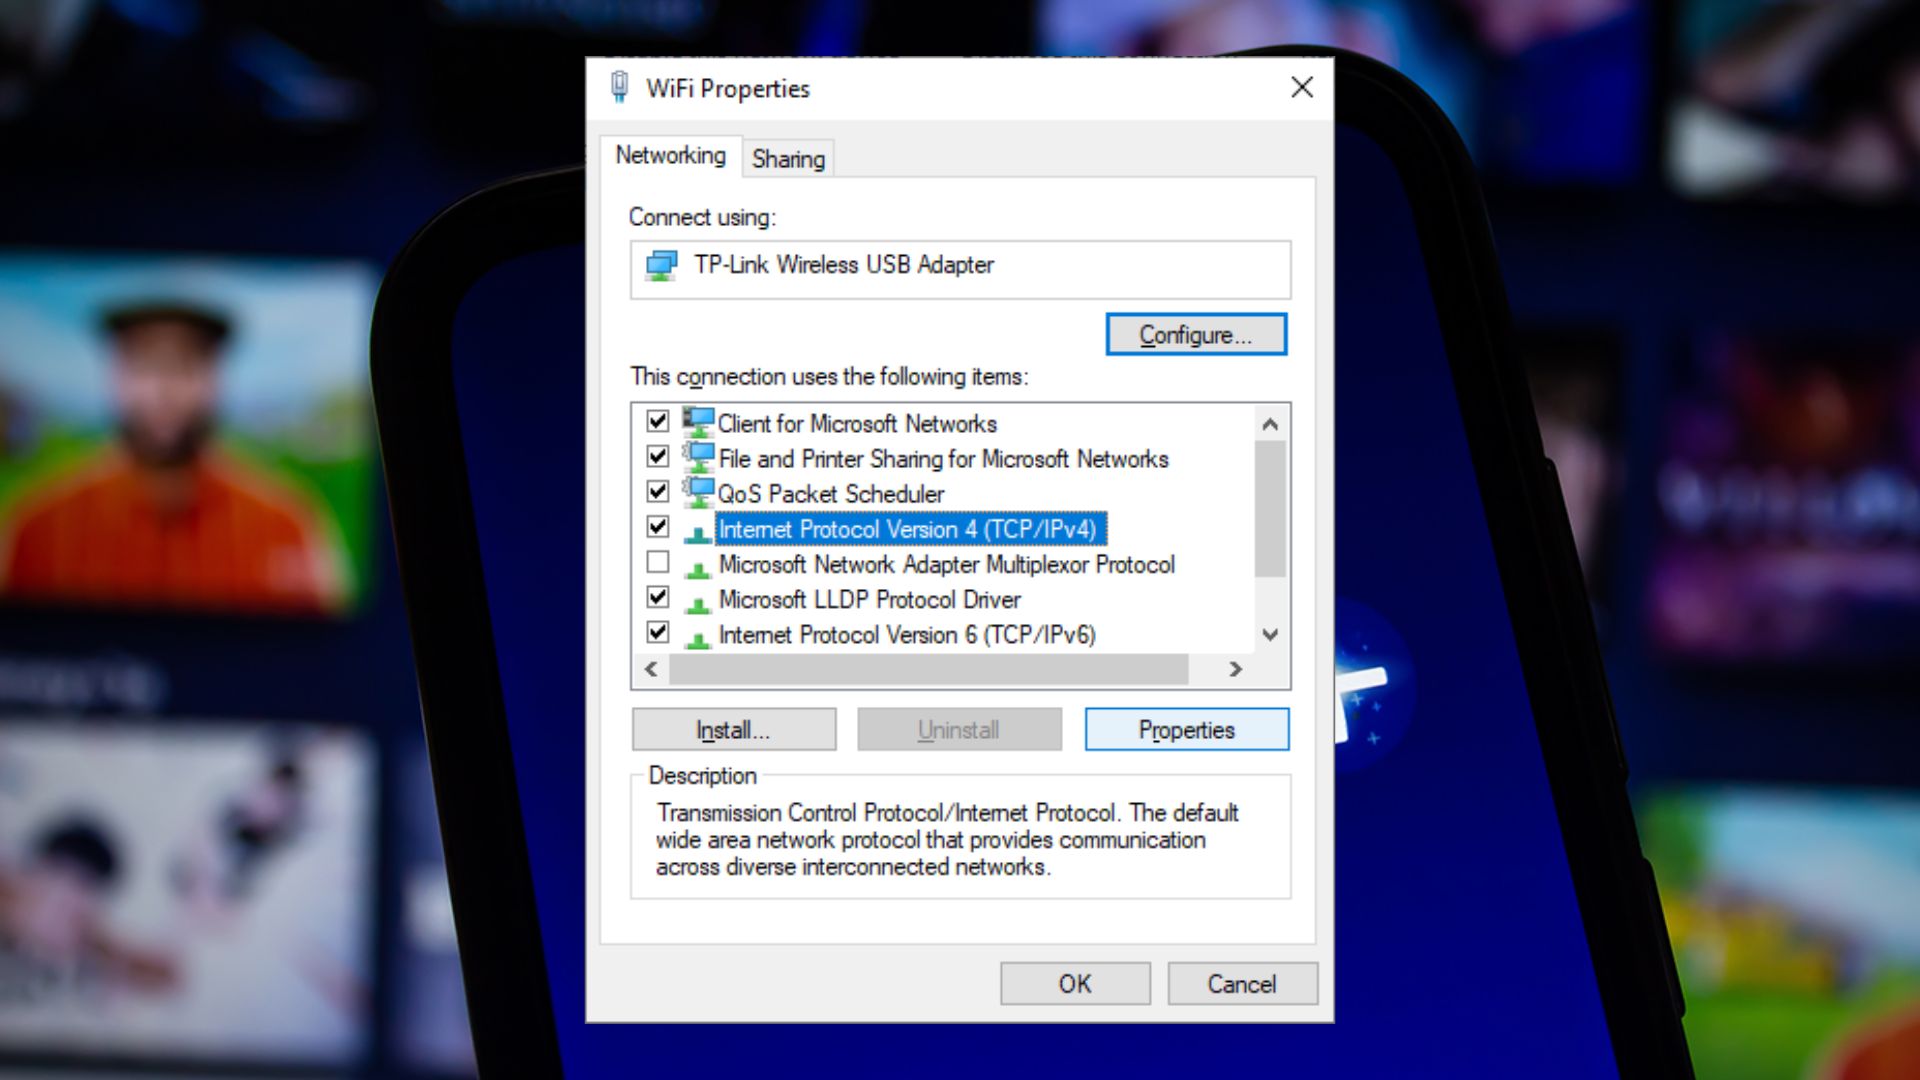Click the TP-Link adapter network icon
This screenshot has width=1920, height=1080.
662,266
